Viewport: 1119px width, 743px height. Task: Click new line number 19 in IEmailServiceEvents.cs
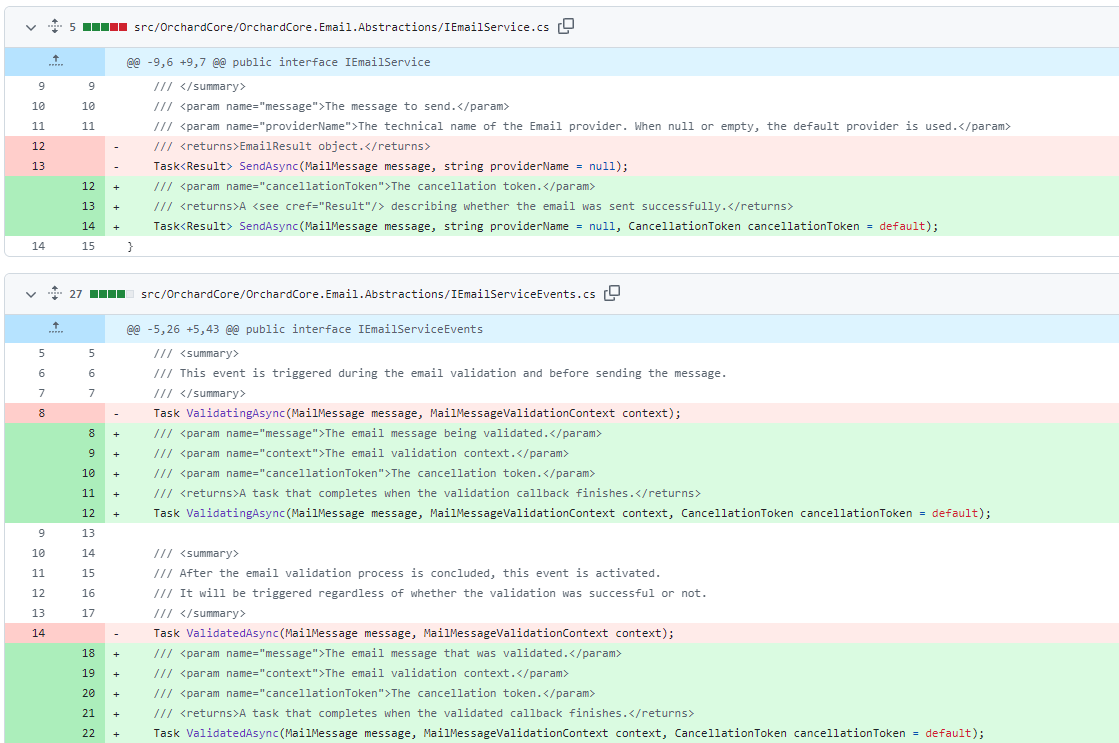click(x=88, y=673)
